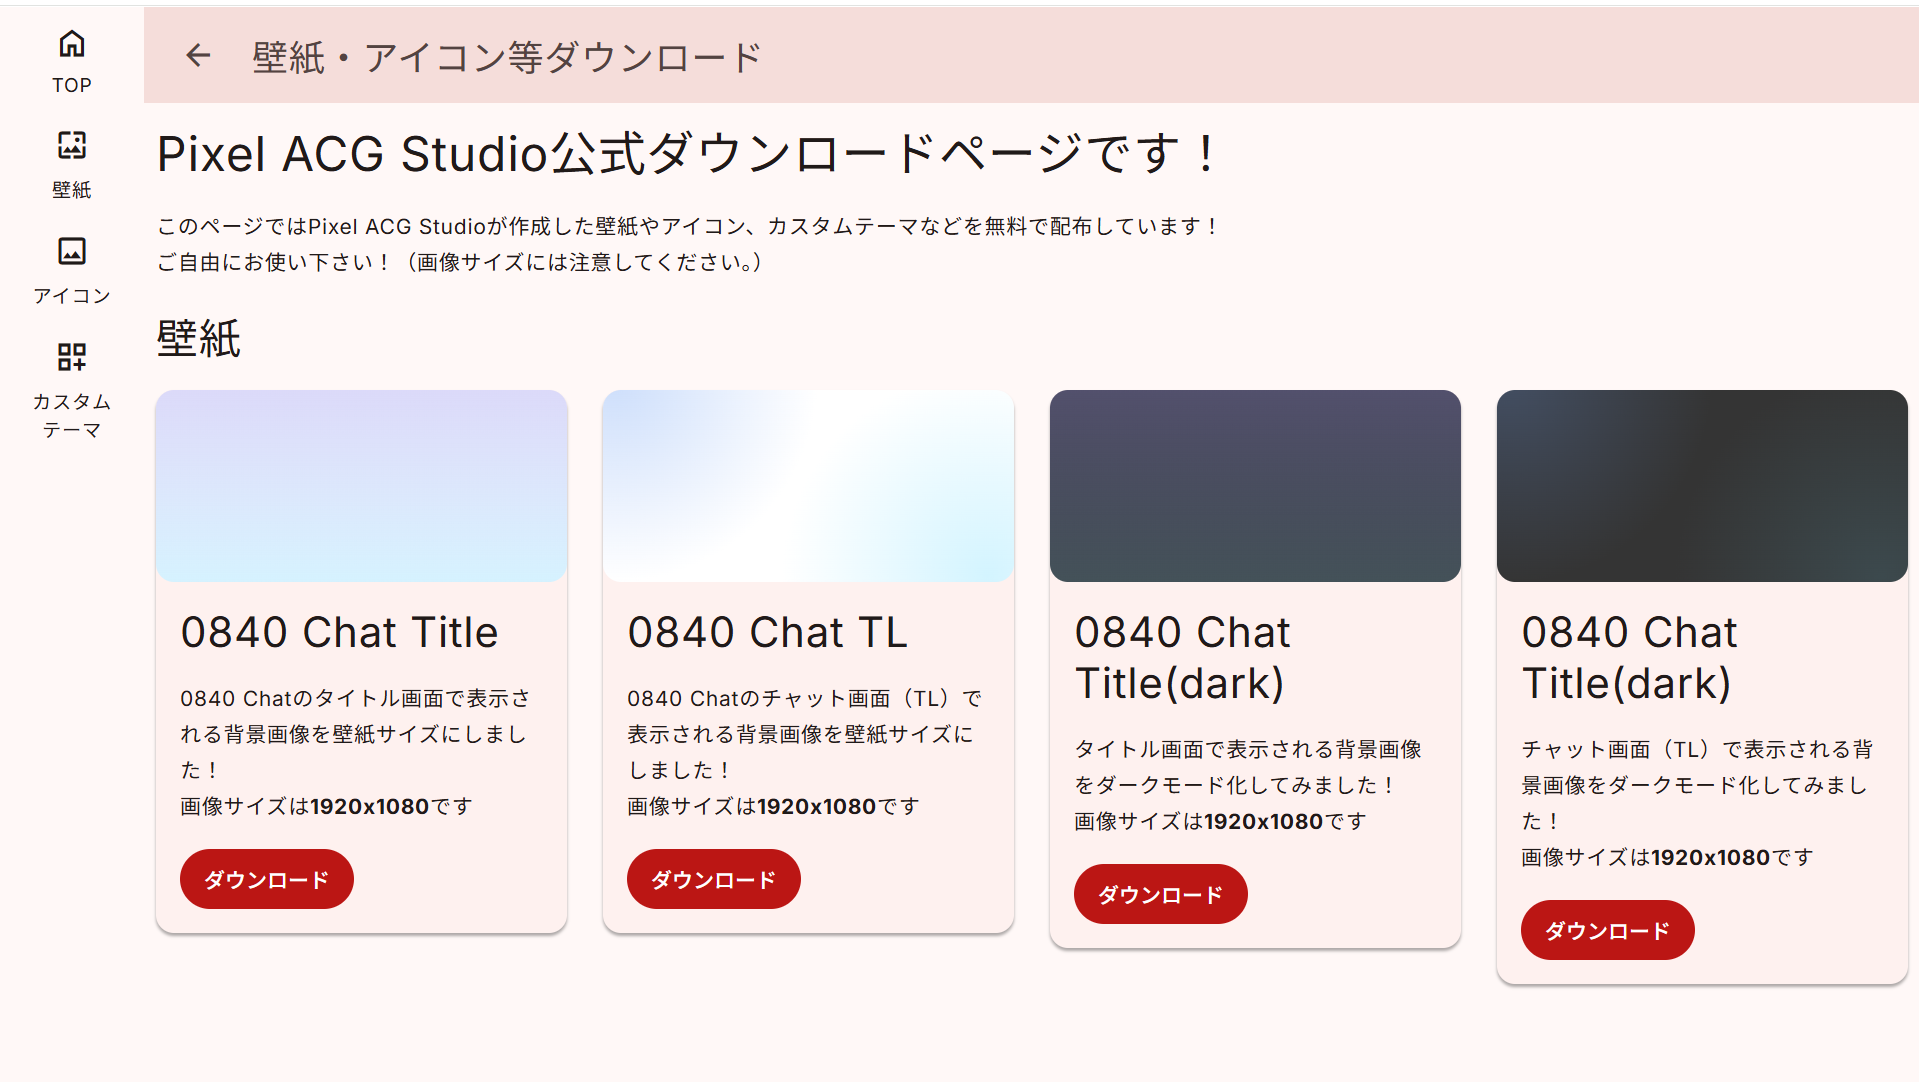Download the dark title-screen wallpaper (タイトル画面)
The image size is (1919, 1082).
coord(1161,895)
